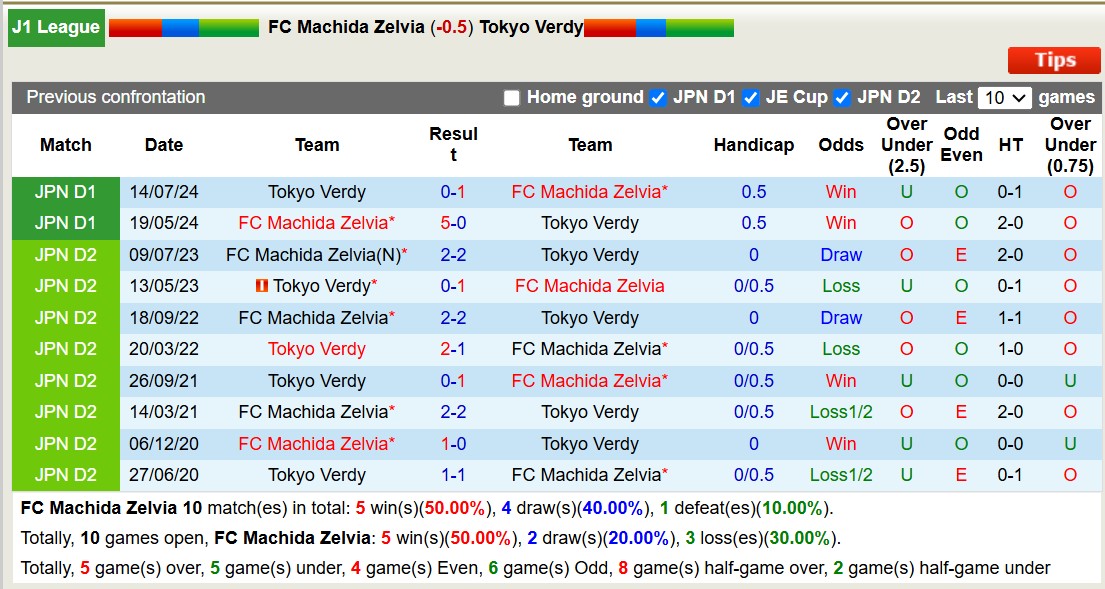The image size is (1105, 589).
Task: Click the JPN D2 badge on the 09/07/23 row
Action: click(64, 255)
